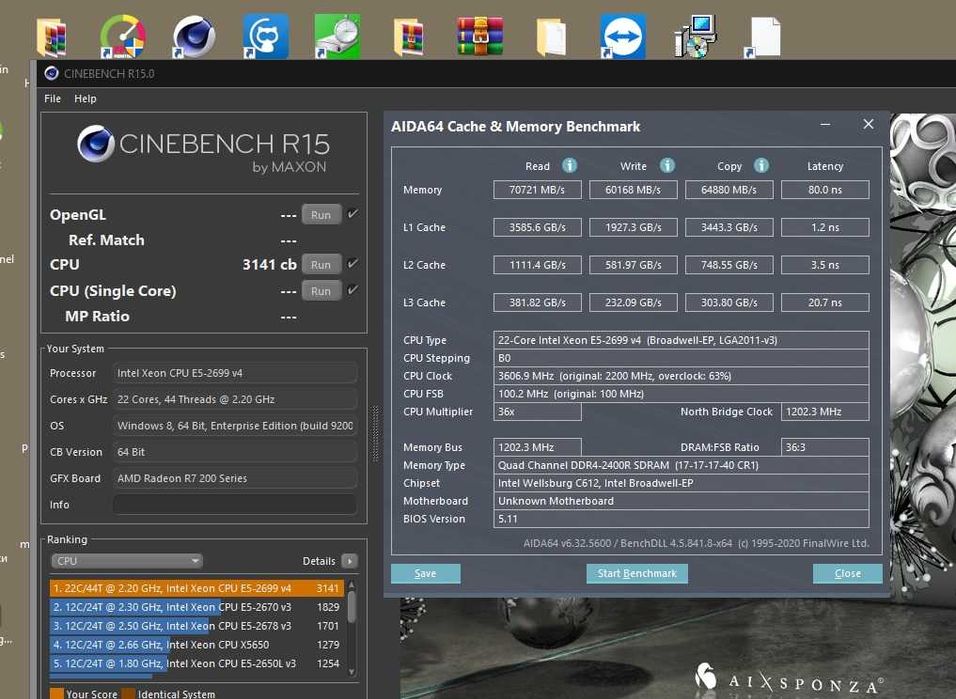This screenshot has width=956, height=699.
Task: Click the CPU Multiplier value 36x
Action: pyautogui.click(x=537, y=412)
